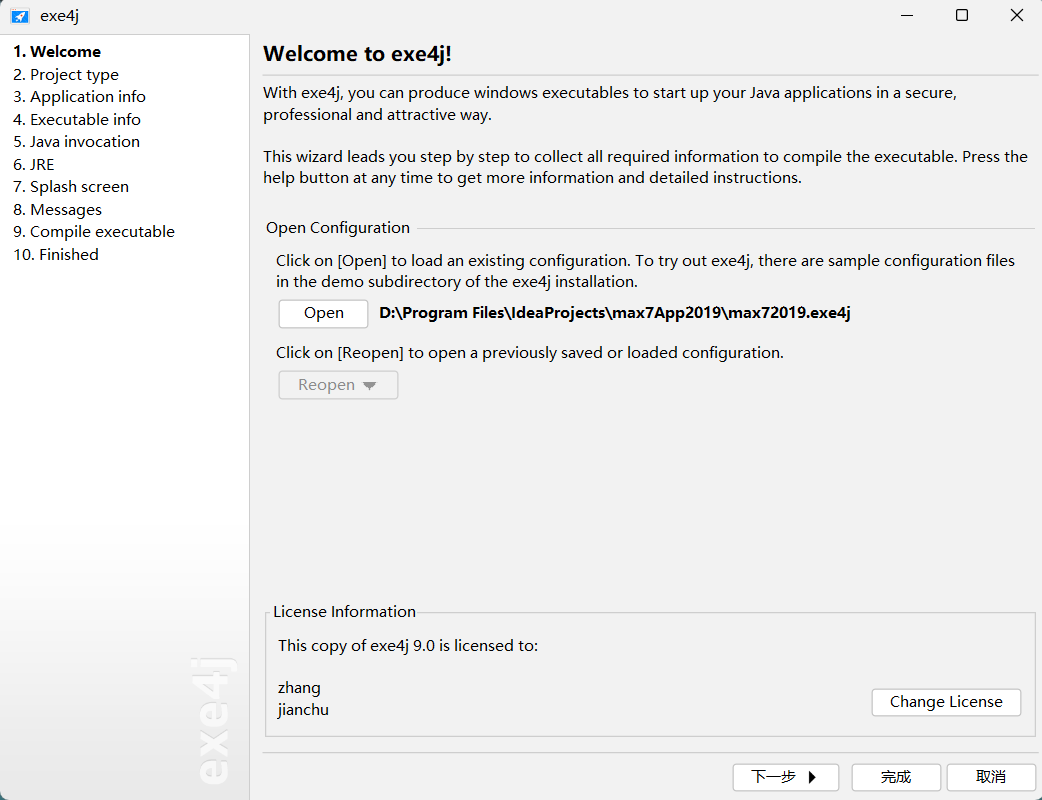This screenshot has height=800, width=1042.
Task: Minimize the exe4j window
Action: click(x=907, y=15)
